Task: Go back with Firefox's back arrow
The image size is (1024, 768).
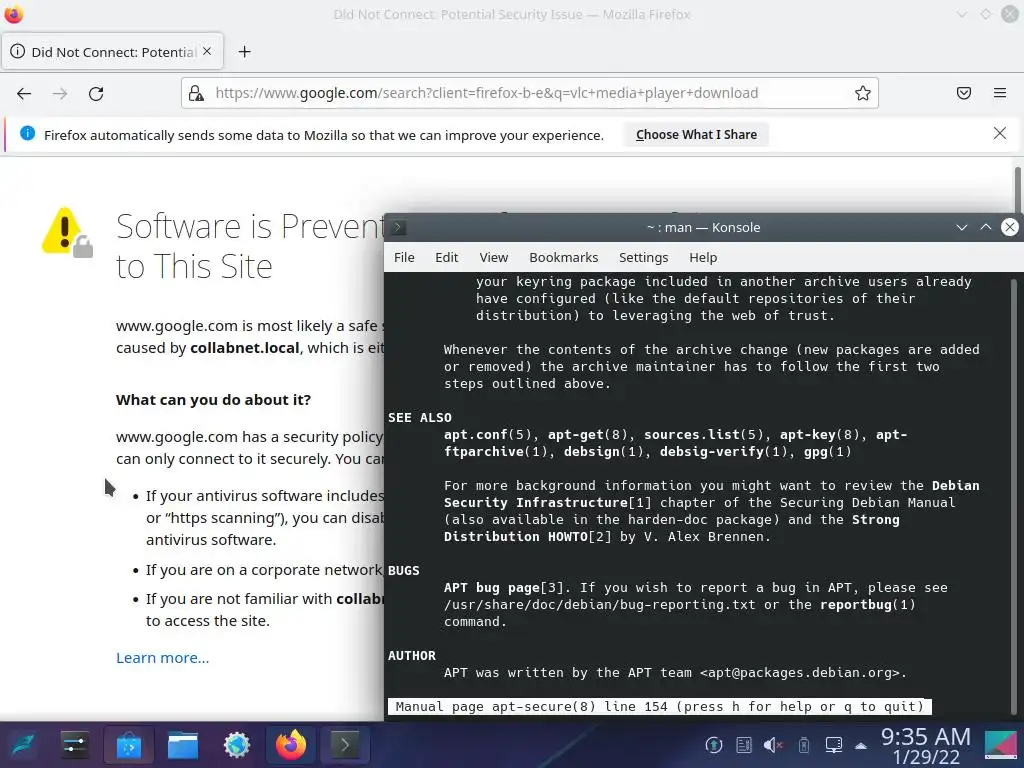Action: [24, 93]
